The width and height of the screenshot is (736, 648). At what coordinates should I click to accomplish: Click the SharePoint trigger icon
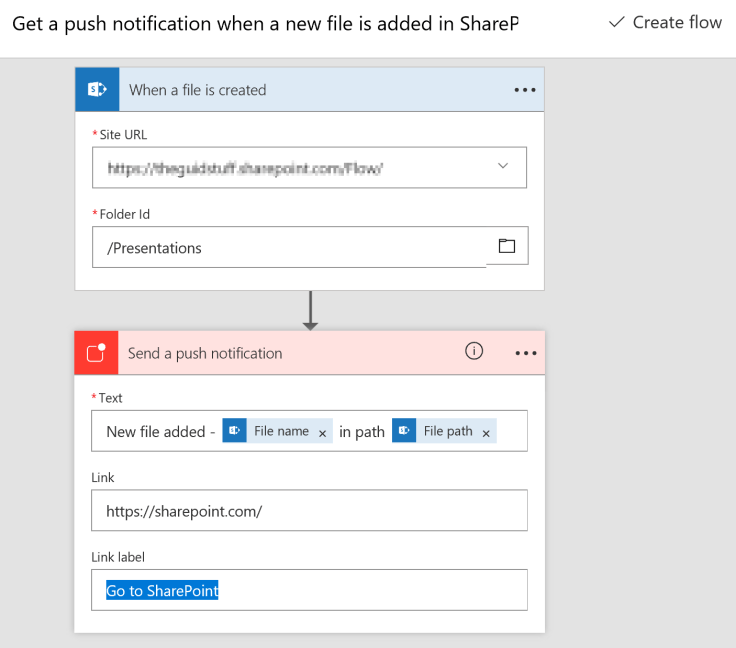97,89
